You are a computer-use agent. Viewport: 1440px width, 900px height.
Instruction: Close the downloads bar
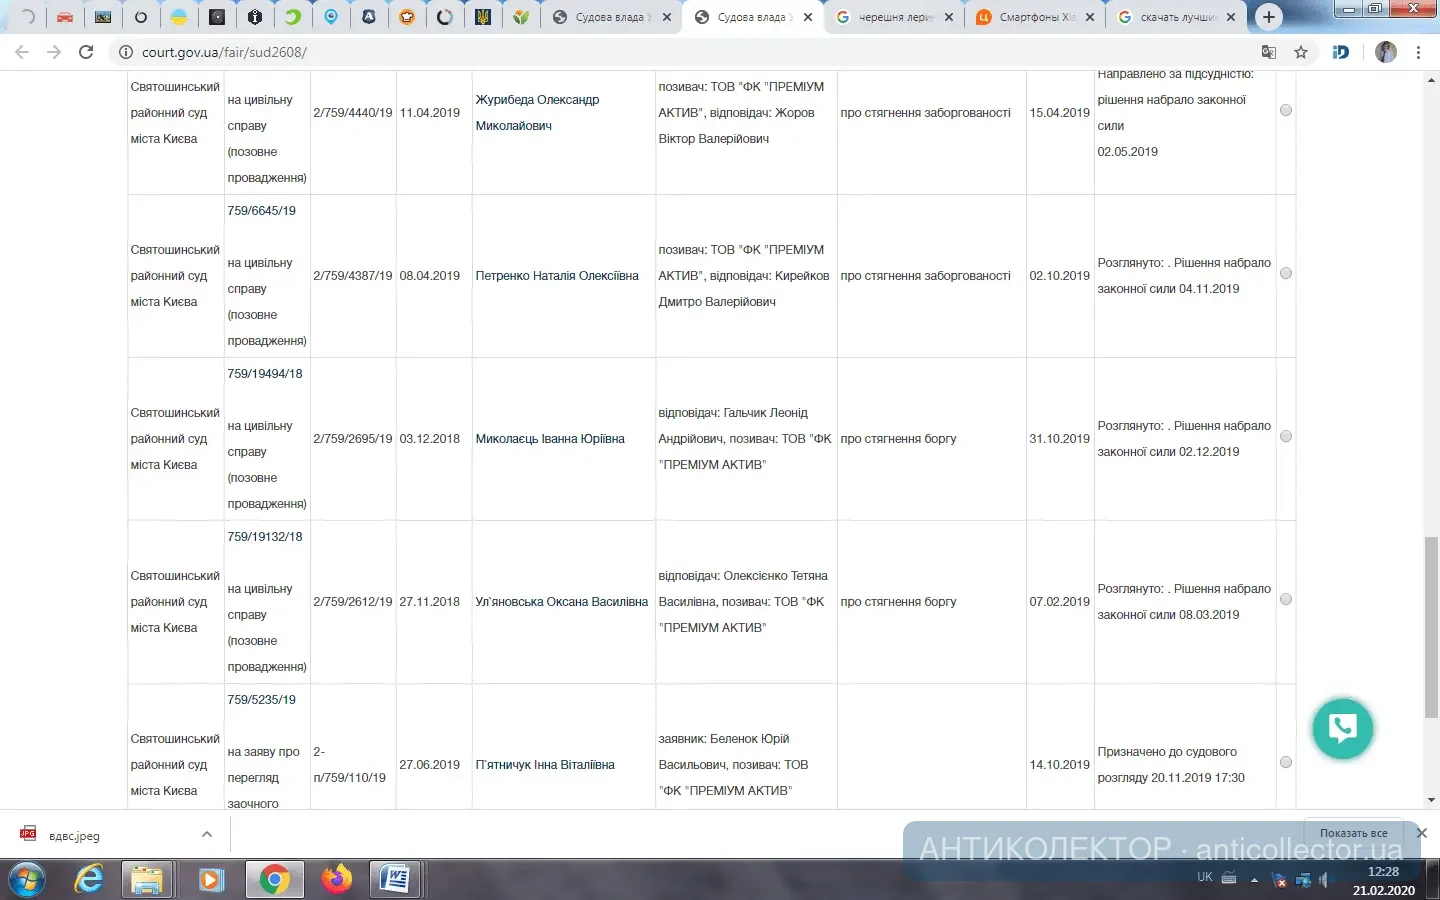click(1421, 833)
